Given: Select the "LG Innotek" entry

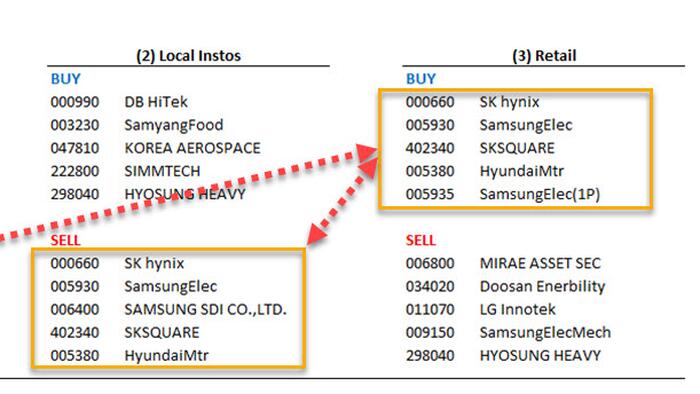Looking at the screenshot, I should pyautogui.click(x=517, y=310).
